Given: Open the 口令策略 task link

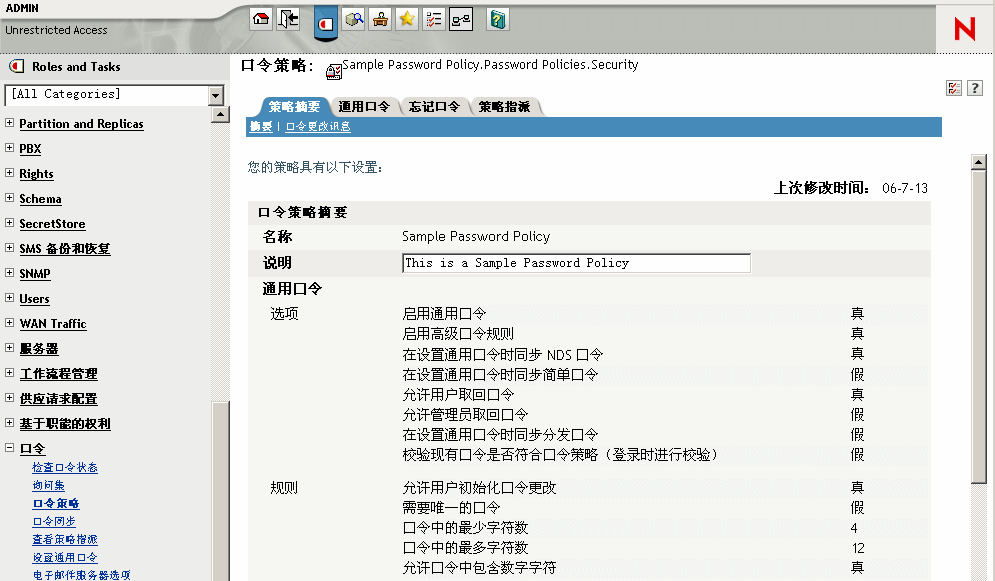Looking at the screenshot, I should point(56,504).
